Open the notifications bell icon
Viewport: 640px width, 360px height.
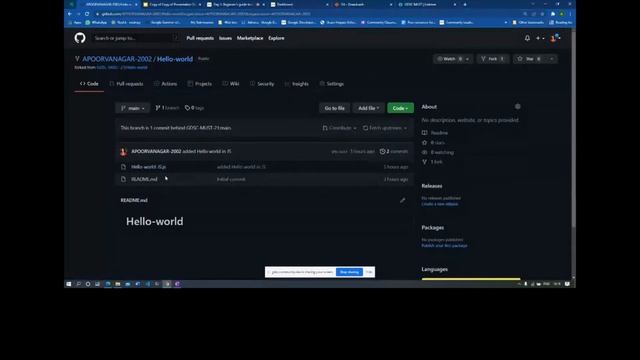coord(527,38)
